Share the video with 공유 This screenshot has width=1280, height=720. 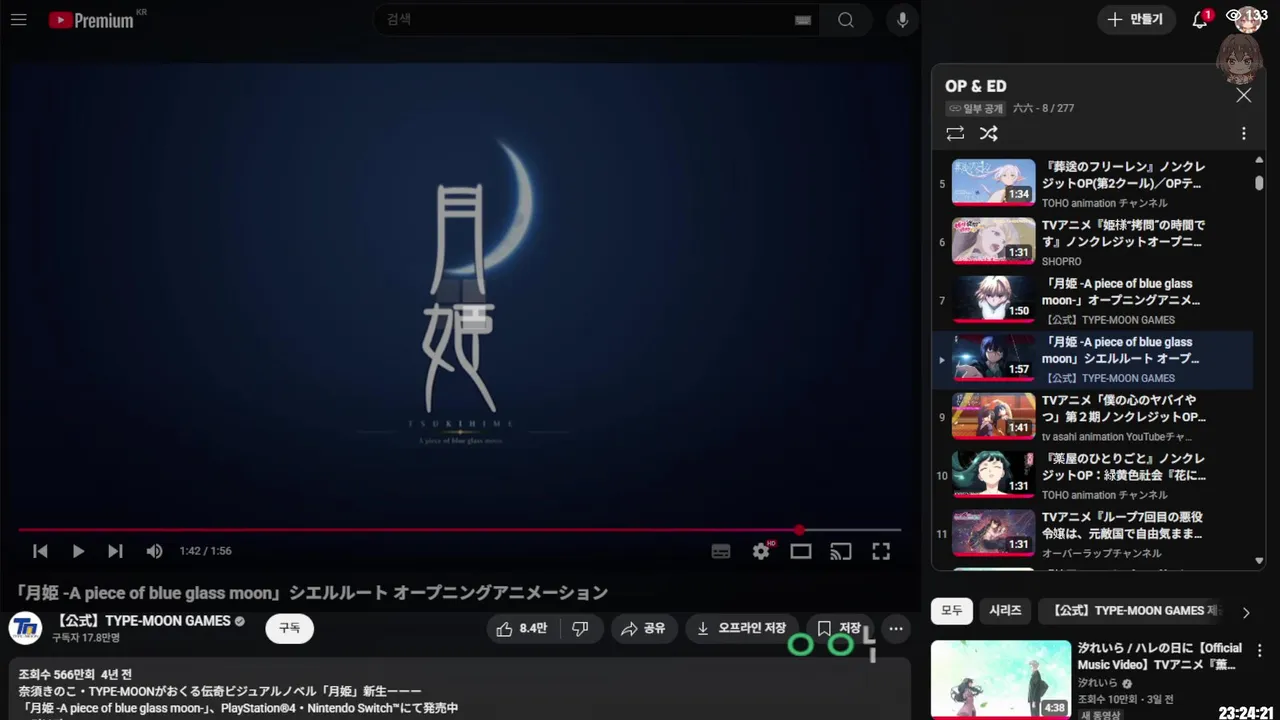(643, 628)
